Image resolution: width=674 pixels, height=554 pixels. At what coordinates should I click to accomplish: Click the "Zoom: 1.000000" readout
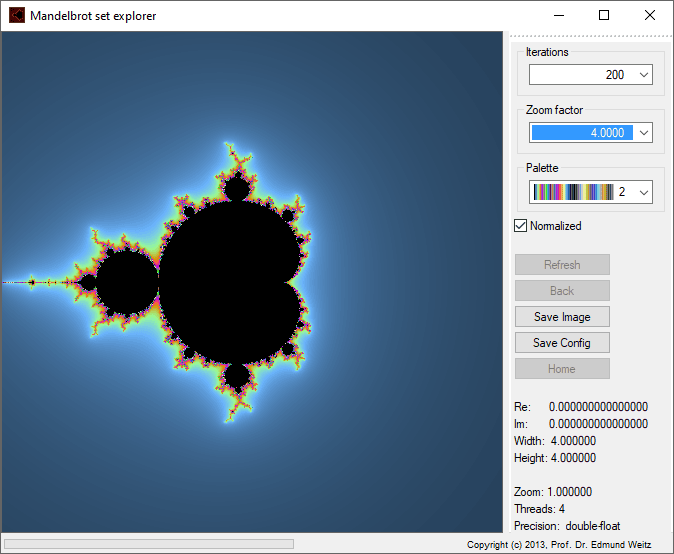(x=553, y=492)
